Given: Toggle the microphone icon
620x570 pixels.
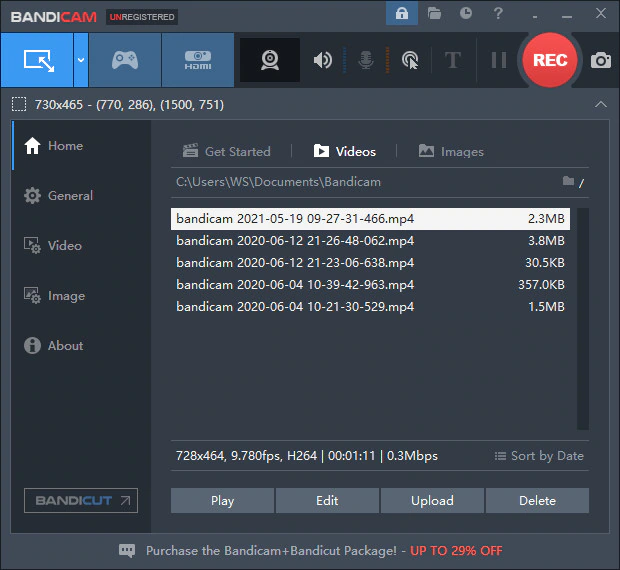Looking at the screenshot, I should point(366,60).
